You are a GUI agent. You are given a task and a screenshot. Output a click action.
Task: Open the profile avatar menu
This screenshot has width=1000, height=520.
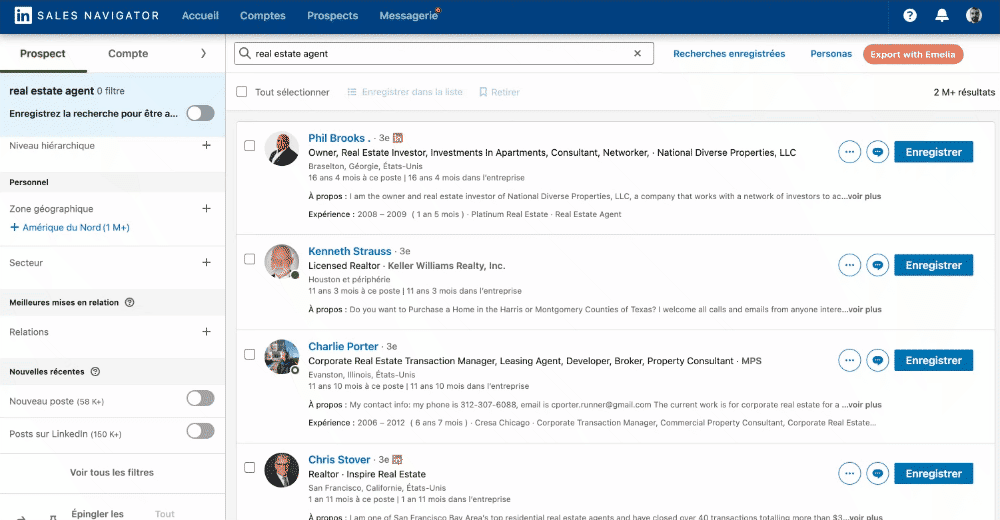coord(973,15)
